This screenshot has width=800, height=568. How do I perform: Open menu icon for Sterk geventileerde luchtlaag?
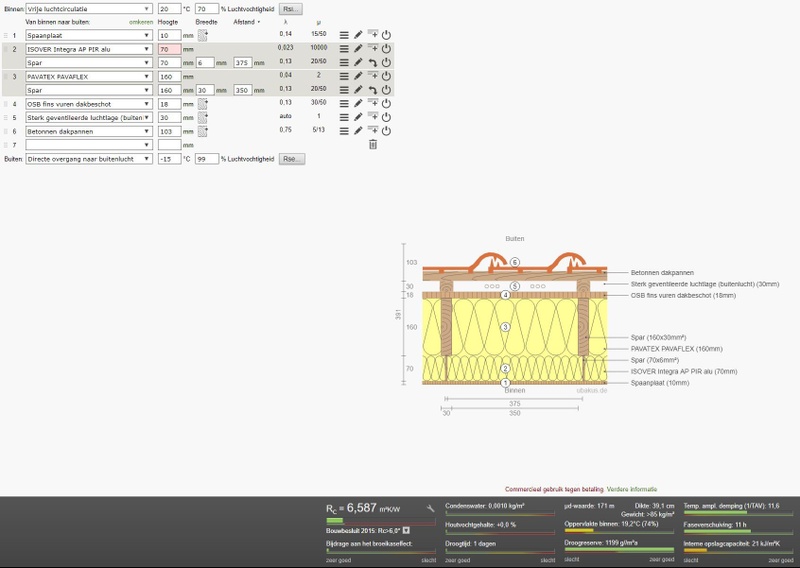344,117
